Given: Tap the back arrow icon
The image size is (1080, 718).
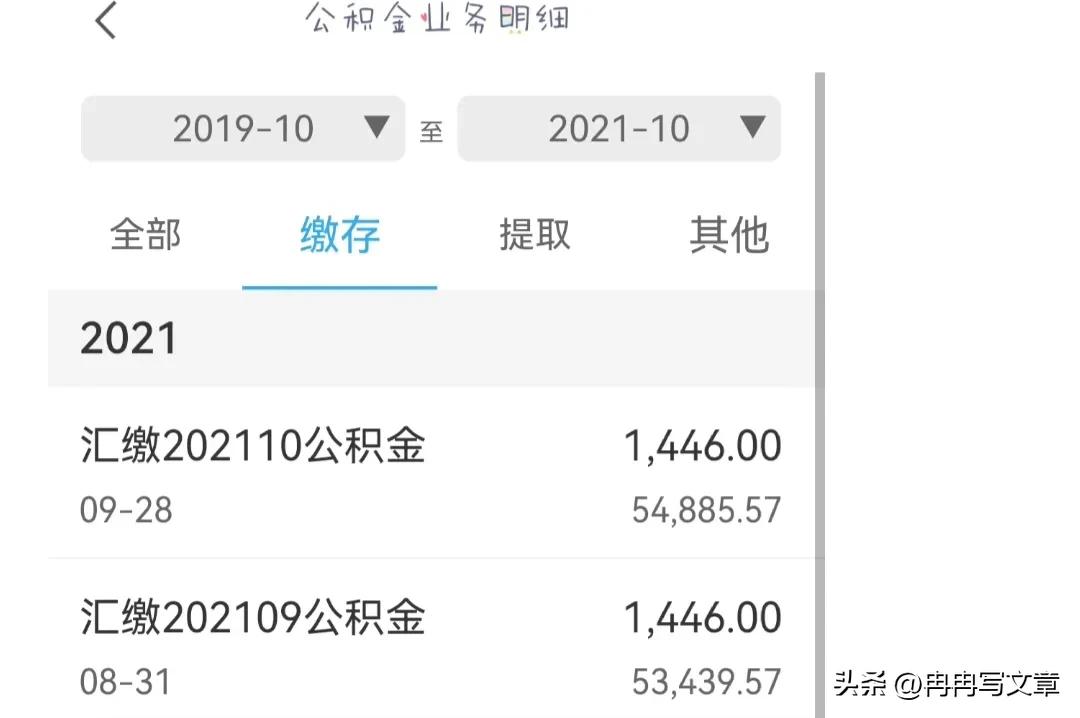Looking at the screenshot, I should (x=107, y=20).
